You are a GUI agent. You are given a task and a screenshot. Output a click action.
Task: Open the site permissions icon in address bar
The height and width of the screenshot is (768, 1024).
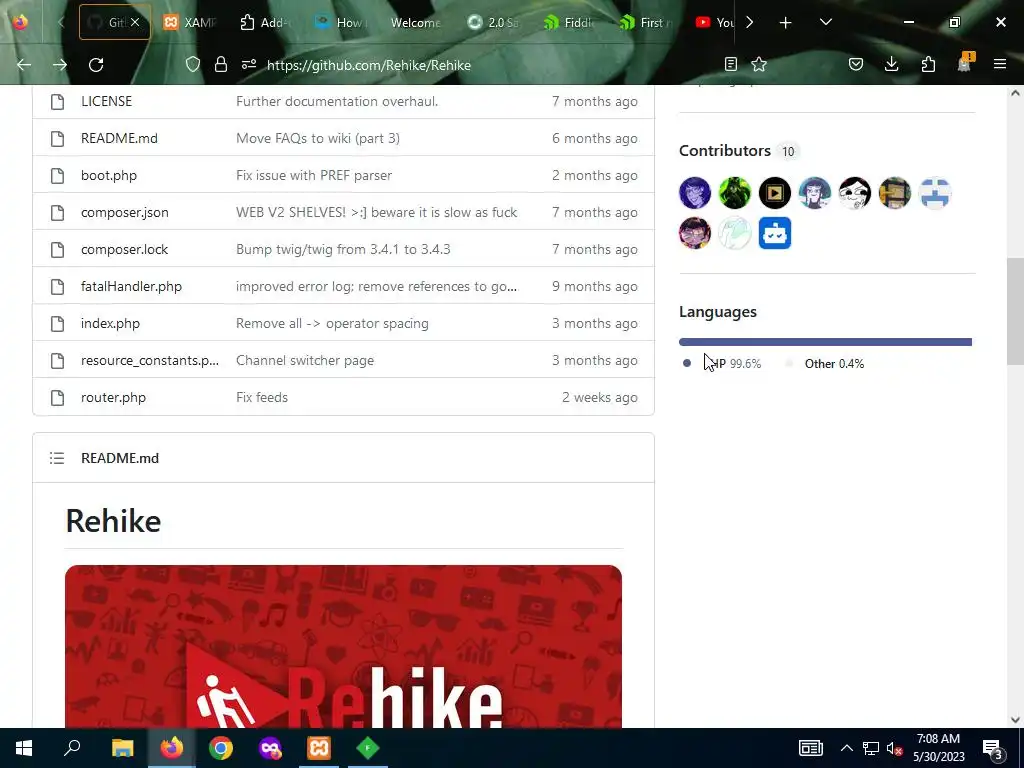[x=249, y=65]
